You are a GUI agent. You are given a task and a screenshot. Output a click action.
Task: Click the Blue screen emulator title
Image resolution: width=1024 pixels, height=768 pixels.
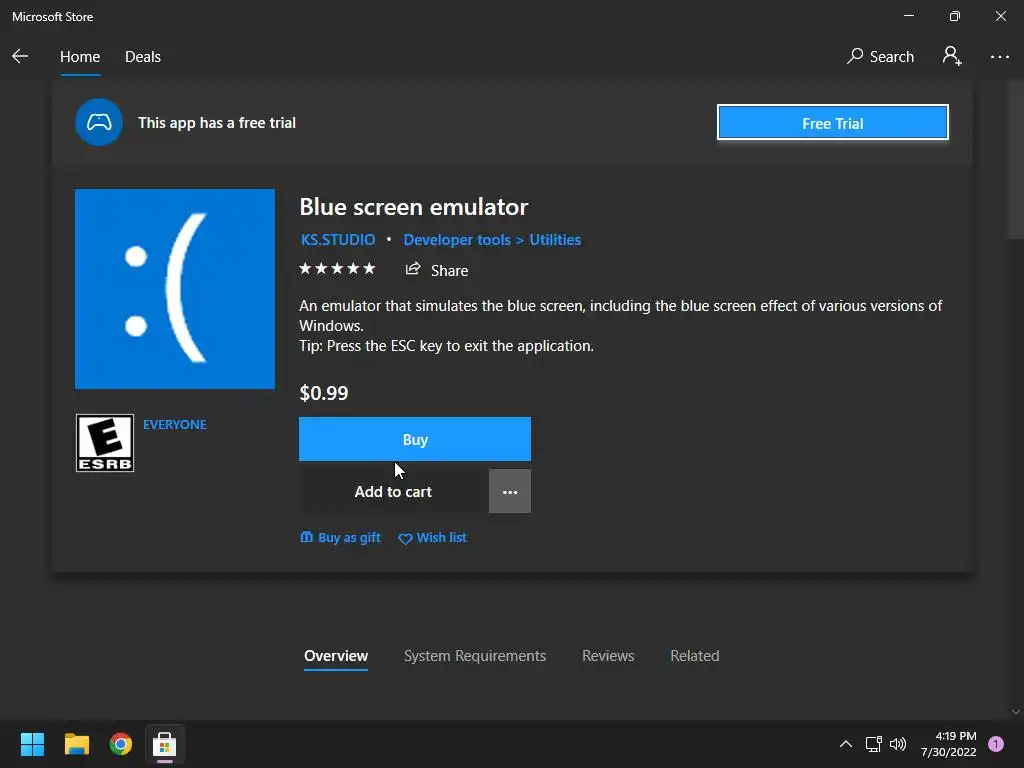413,207
